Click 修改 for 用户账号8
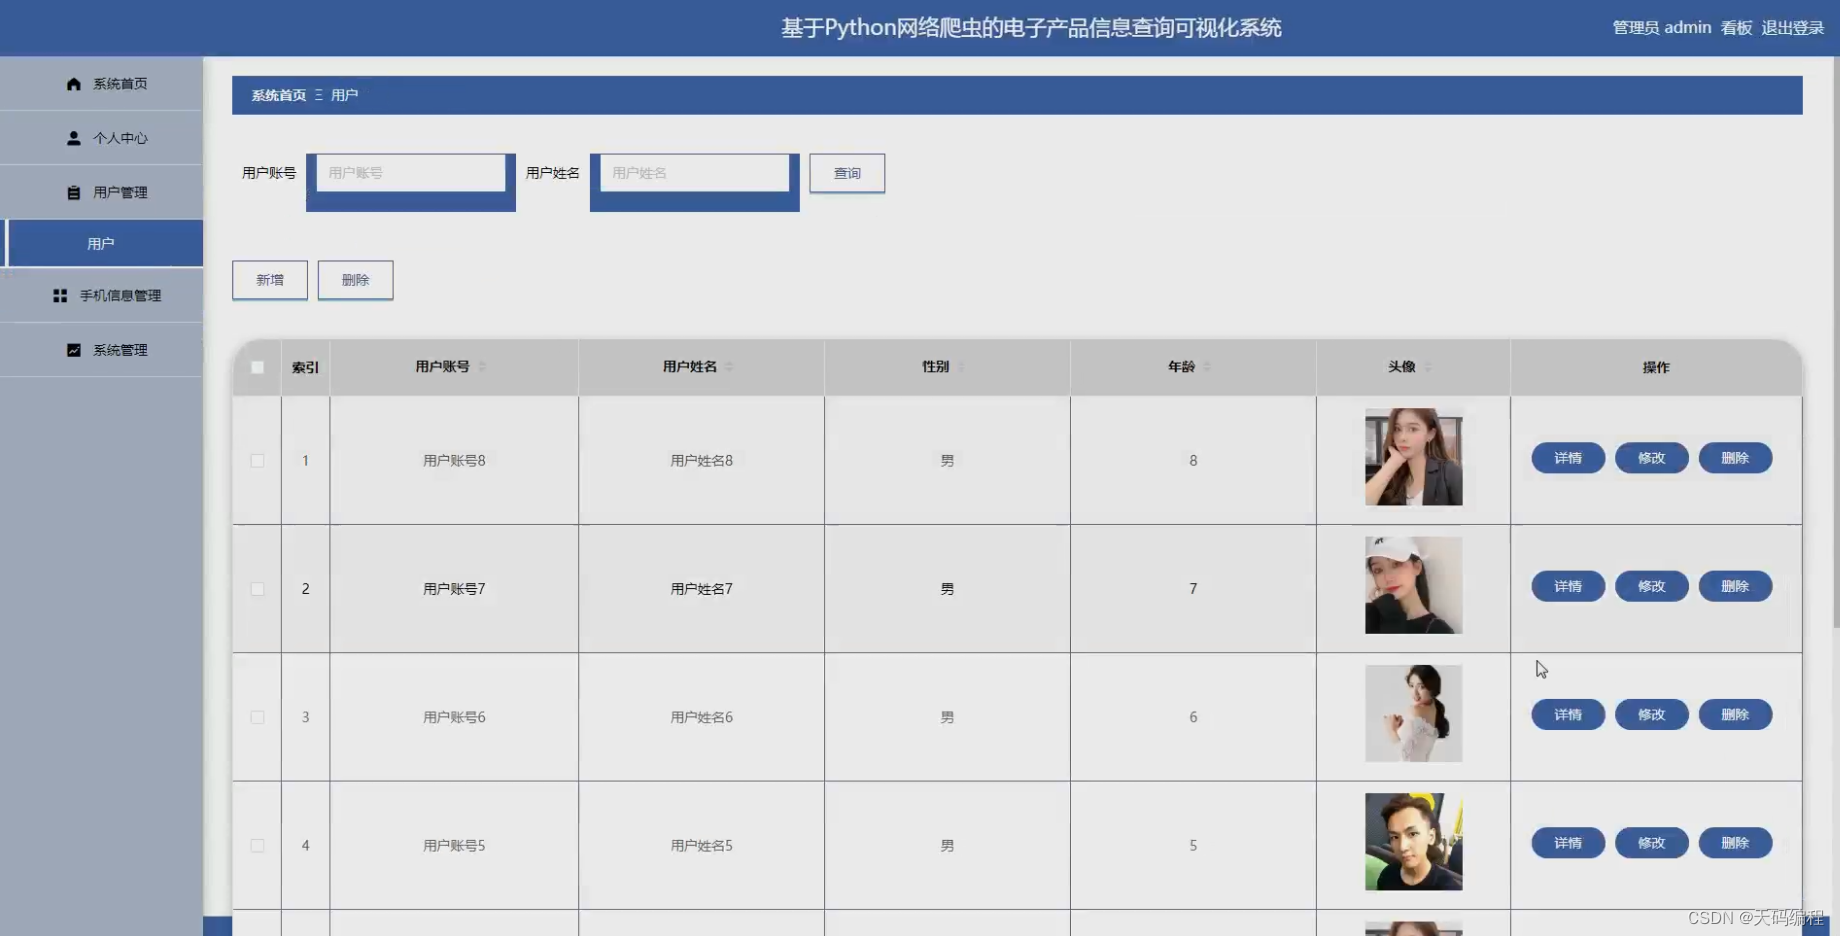 coord(1652,458)
